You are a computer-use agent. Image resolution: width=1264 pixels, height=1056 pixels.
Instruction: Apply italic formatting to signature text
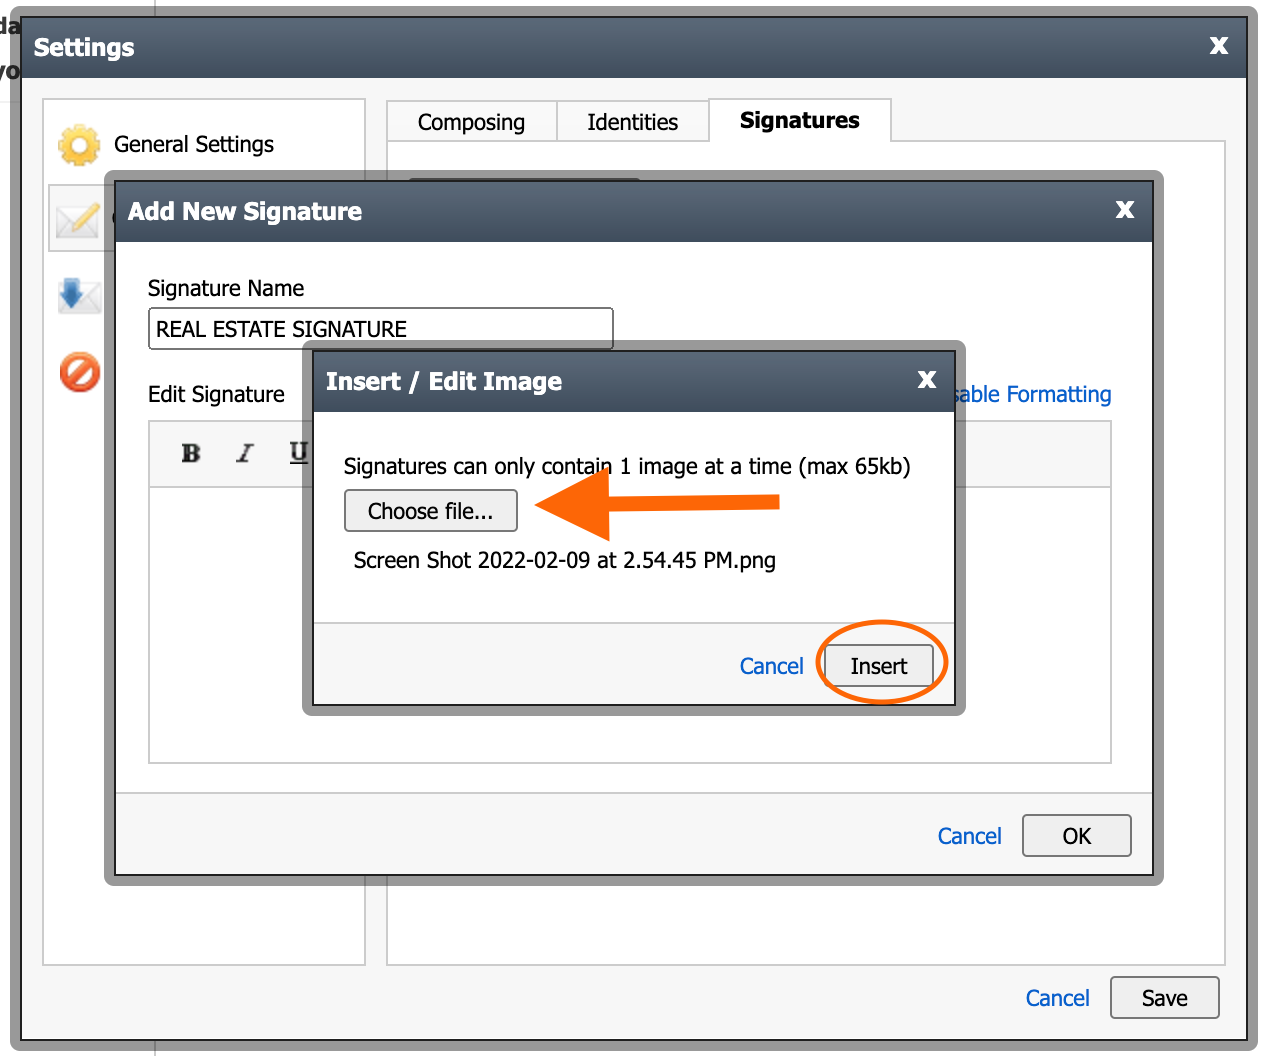(245, 453)
